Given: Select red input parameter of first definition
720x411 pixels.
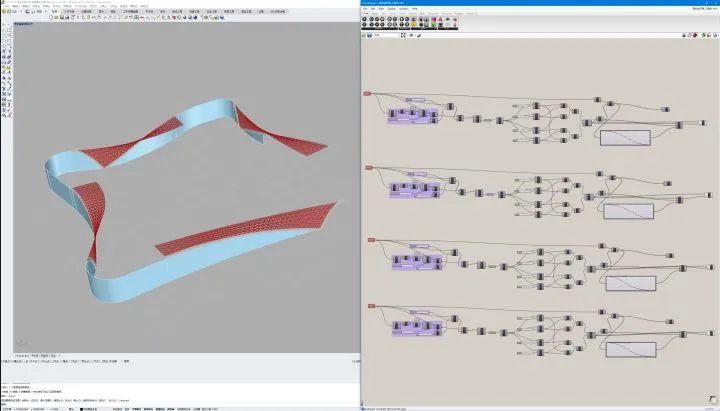Looking at the screenshot, I should click(x=367, y=94).
